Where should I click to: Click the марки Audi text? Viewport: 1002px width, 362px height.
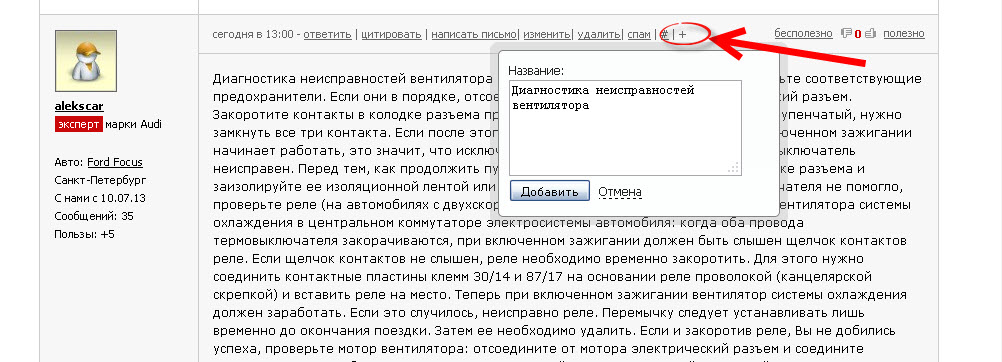click(134, 124)
